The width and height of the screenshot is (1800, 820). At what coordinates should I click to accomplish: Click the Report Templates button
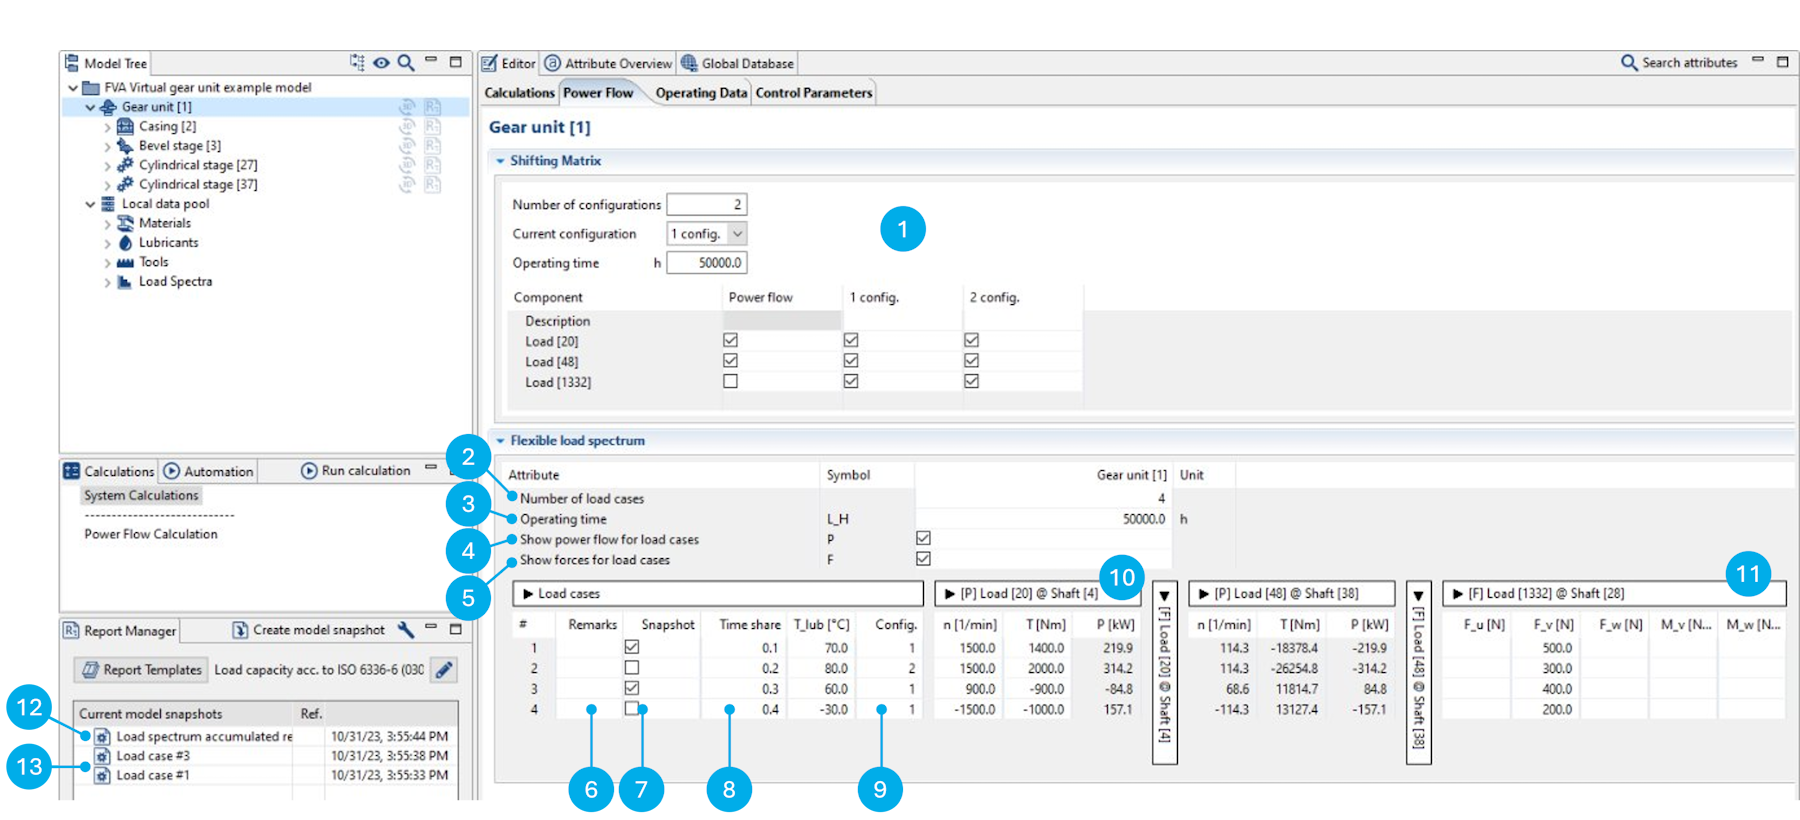coord(142,670)
